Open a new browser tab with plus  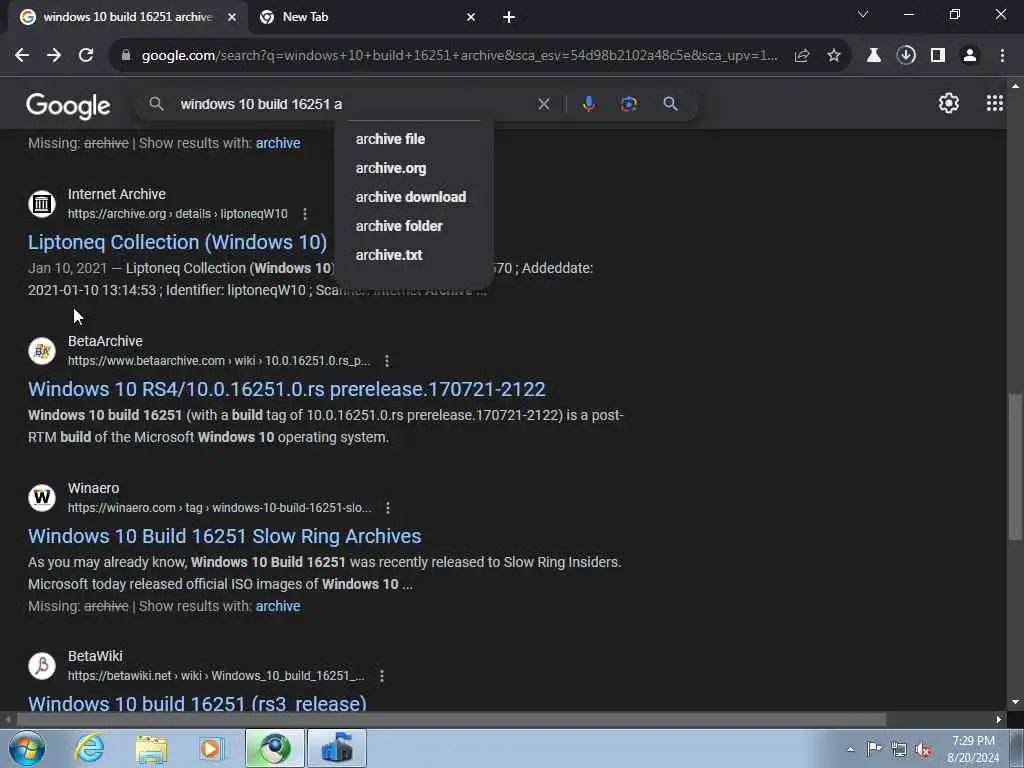509,17
